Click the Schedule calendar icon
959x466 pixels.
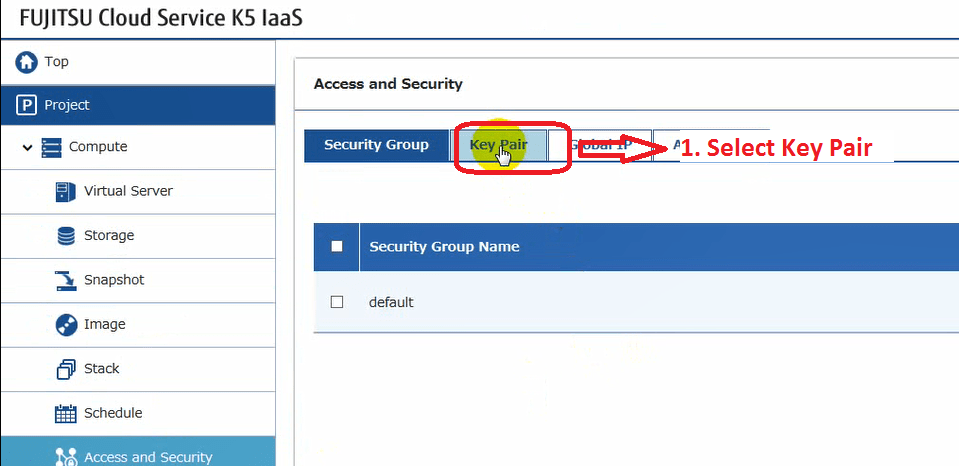pyautogui.click(x=66, y=413)
